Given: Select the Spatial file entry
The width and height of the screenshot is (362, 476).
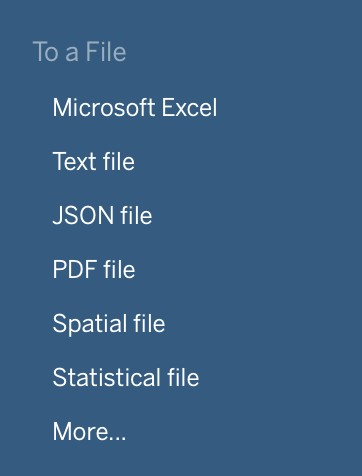Looking at the screenshot, I should (x=109, y=323).
